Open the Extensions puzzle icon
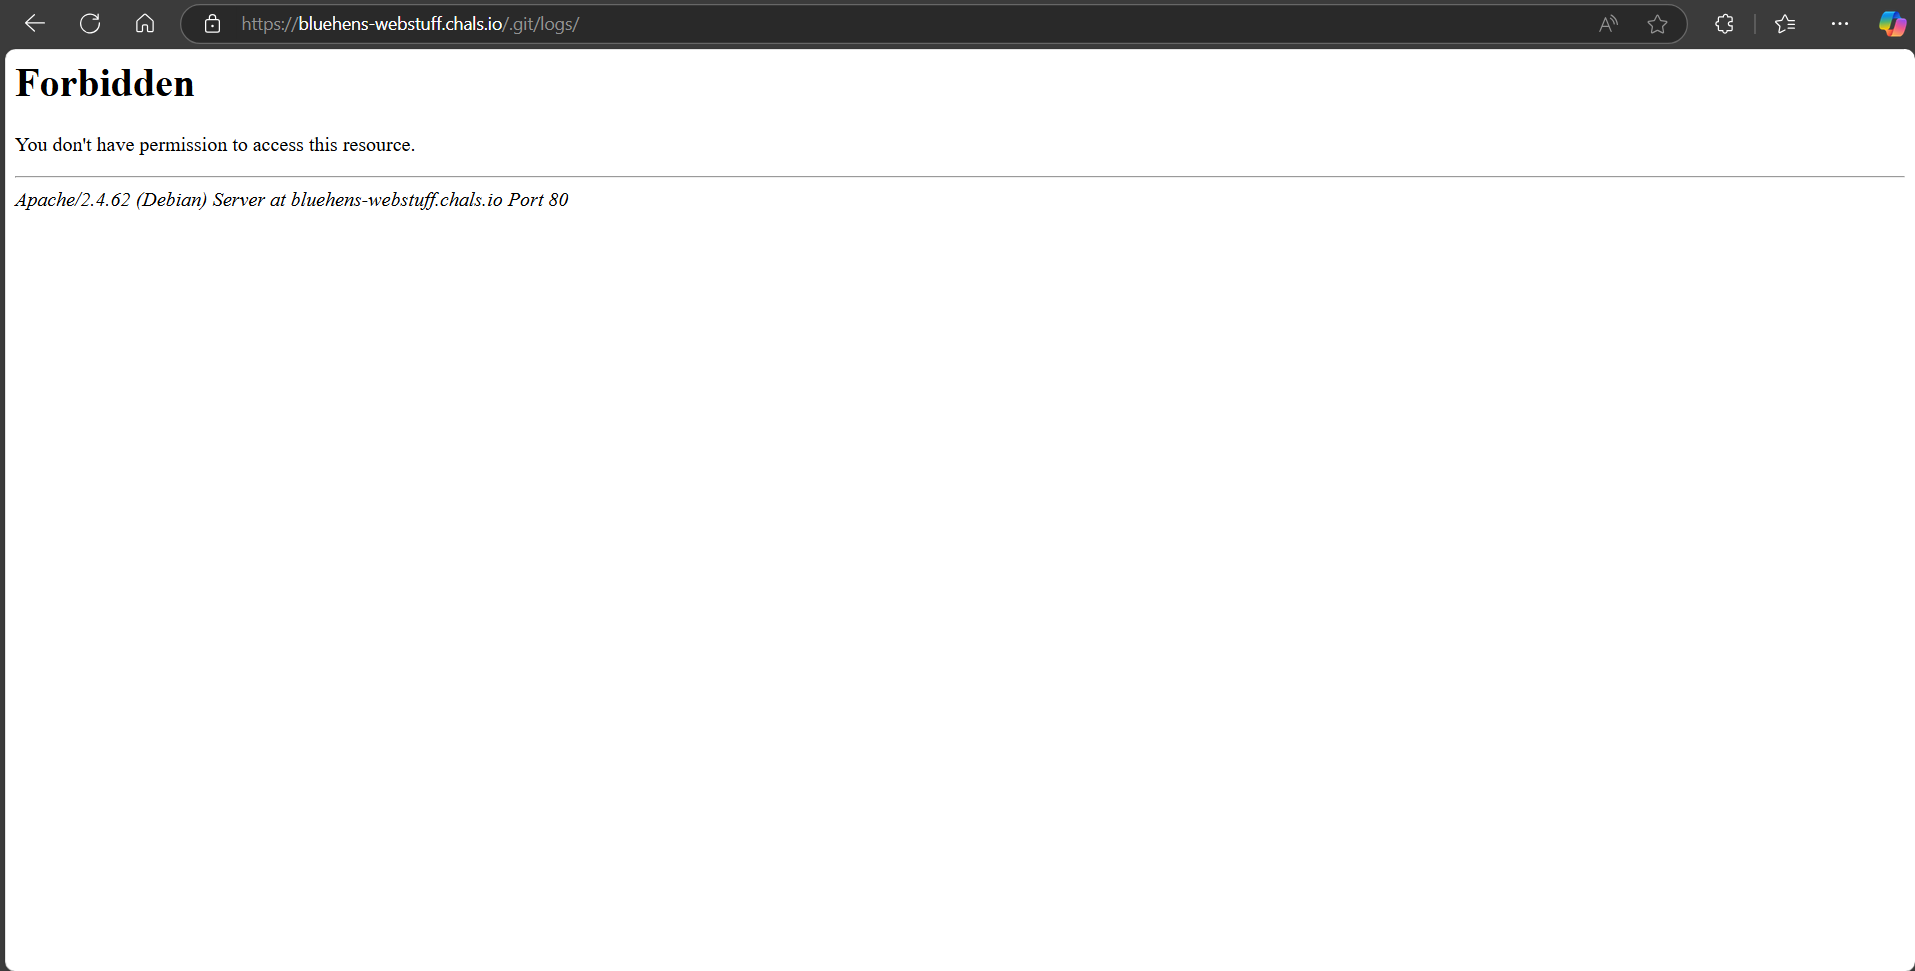1915x971 pixels. 1724,24
